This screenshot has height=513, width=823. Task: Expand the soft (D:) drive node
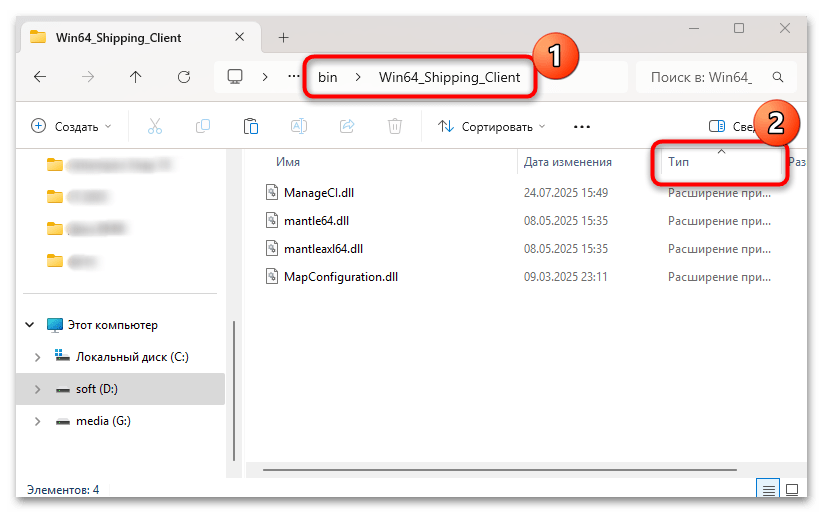click(37, 389)
